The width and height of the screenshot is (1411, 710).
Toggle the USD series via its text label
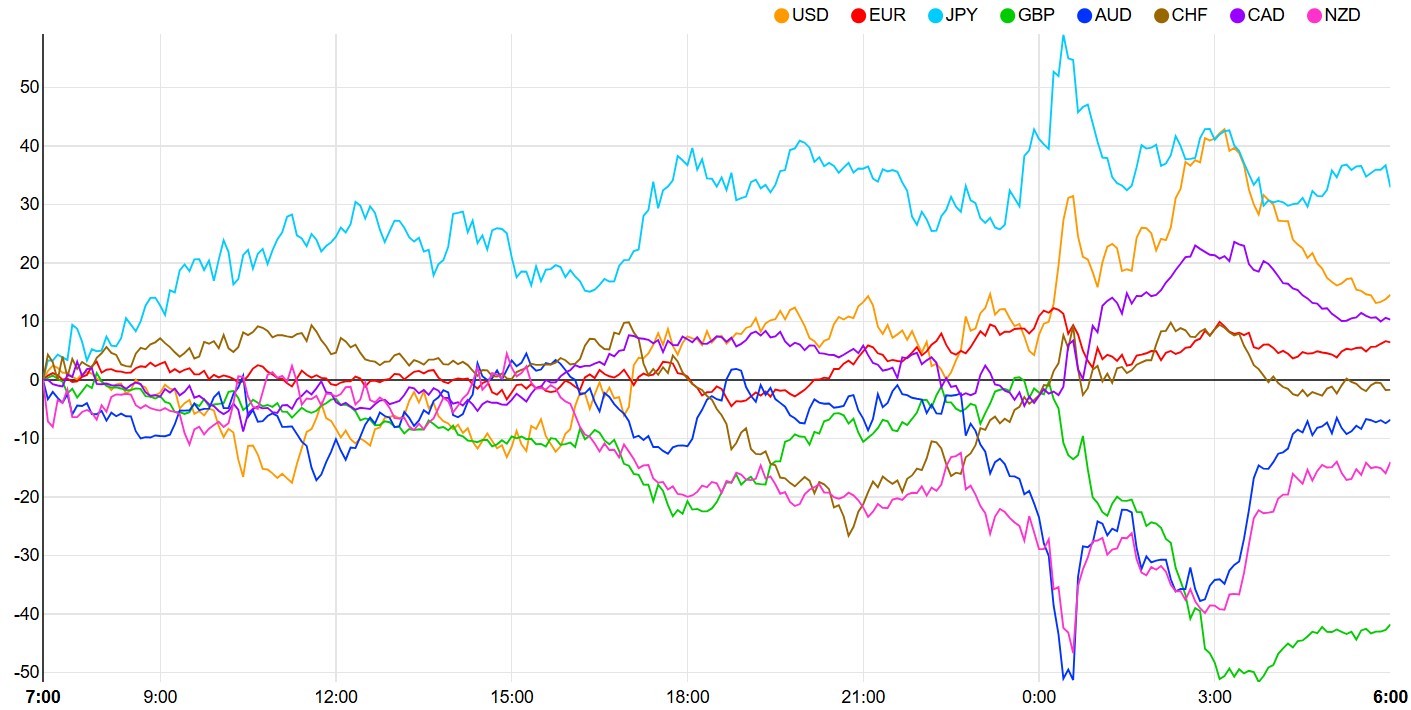click(810, 15)
